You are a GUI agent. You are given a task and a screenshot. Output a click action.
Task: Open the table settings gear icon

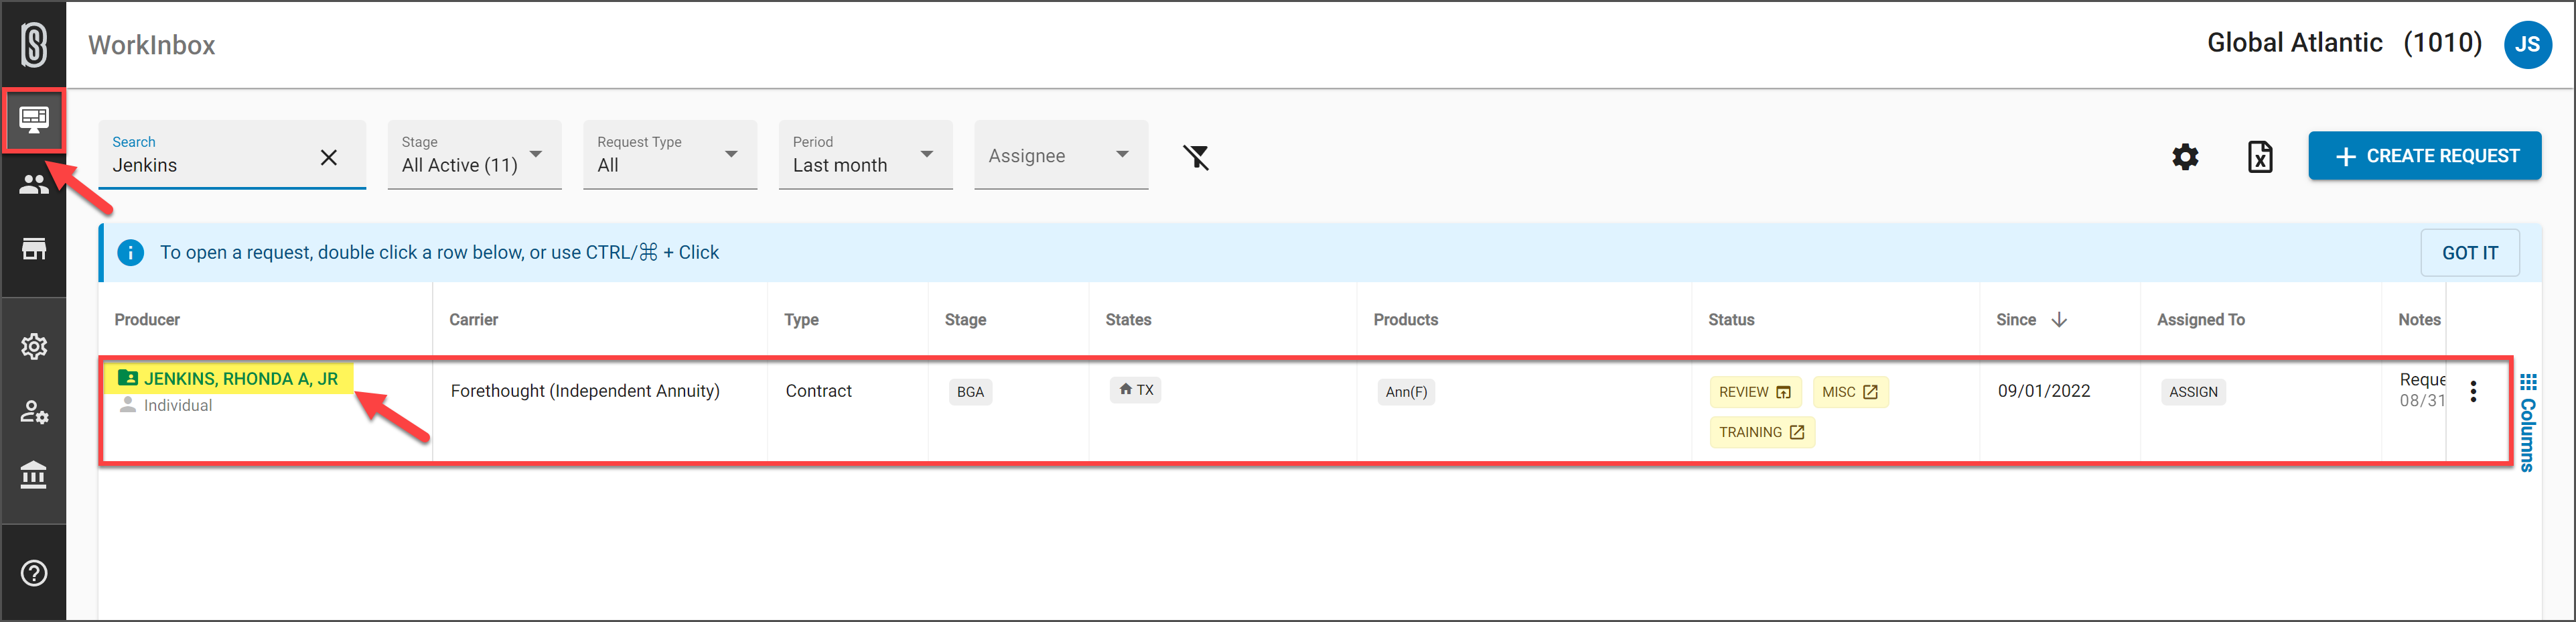pyautogui.click(x=2185, y=157)
